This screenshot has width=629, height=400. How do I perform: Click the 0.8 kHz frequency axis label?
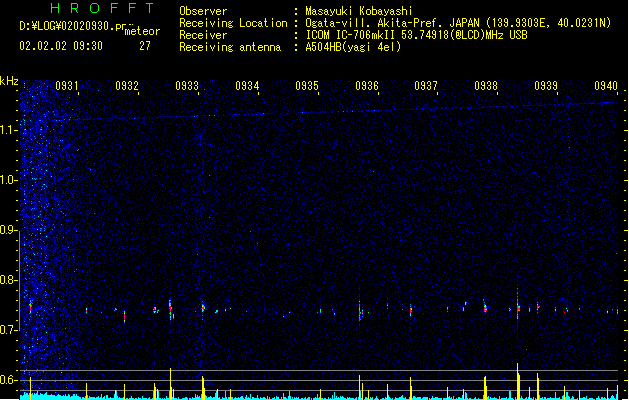click(x=8, y=280)
